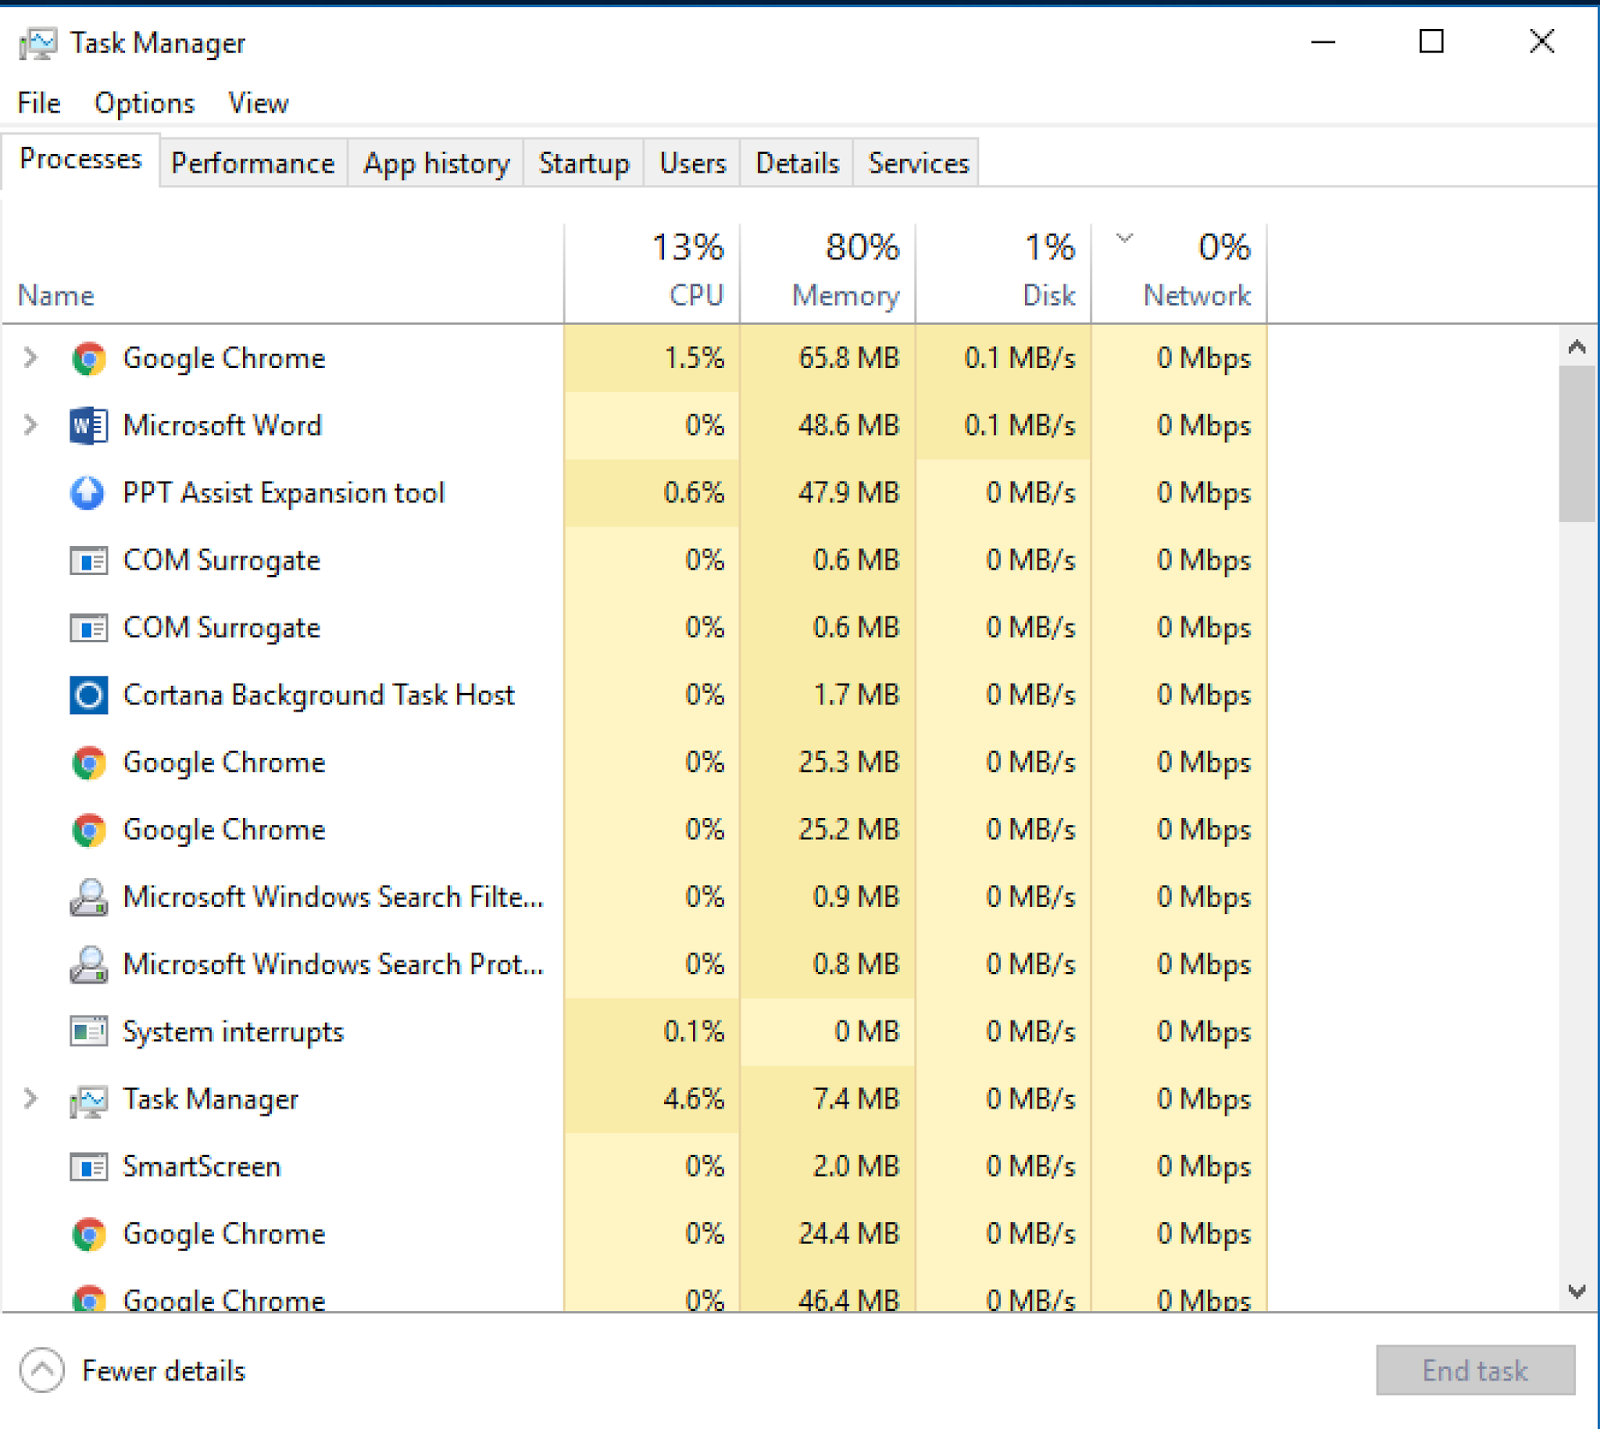Select the System interrupts process
1600x1429 pixels.
[233, 1031]
